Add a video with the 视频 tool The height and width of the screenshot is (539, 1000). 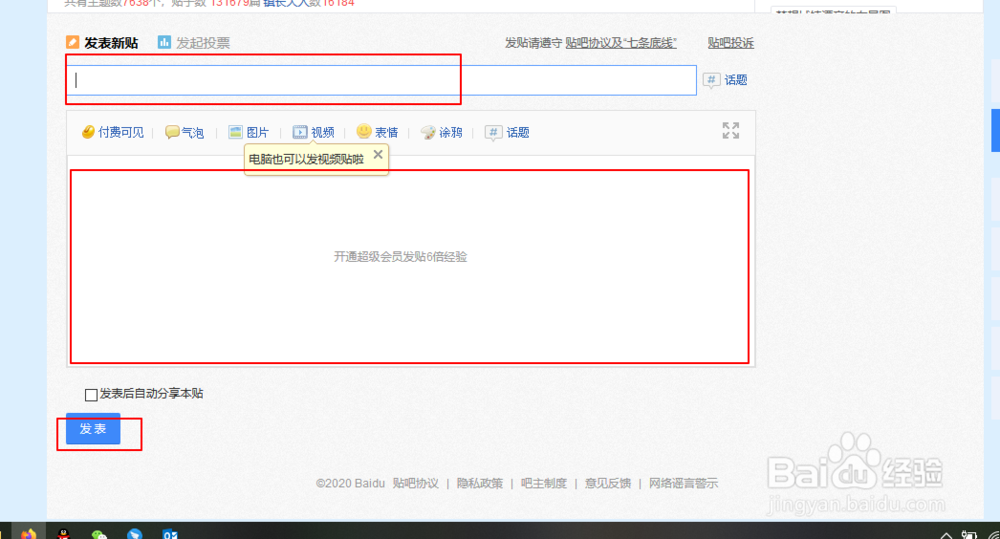pos(313,132)
